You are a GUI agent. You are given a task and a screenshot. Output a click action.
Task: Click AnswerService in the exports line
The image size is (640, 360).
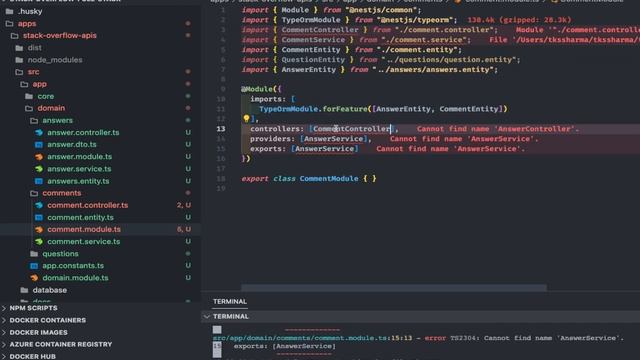(324, 149)
